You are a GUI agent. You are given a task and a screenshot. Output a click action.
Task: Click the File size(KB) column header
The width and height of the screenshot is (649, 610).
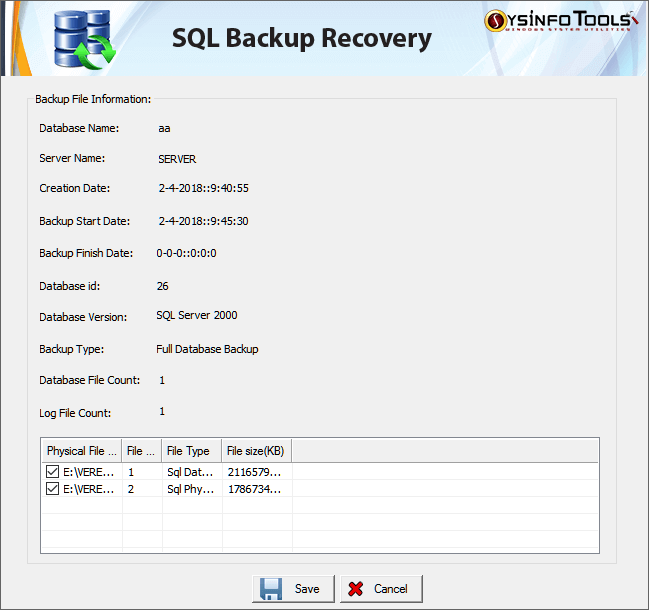[256, 451]
